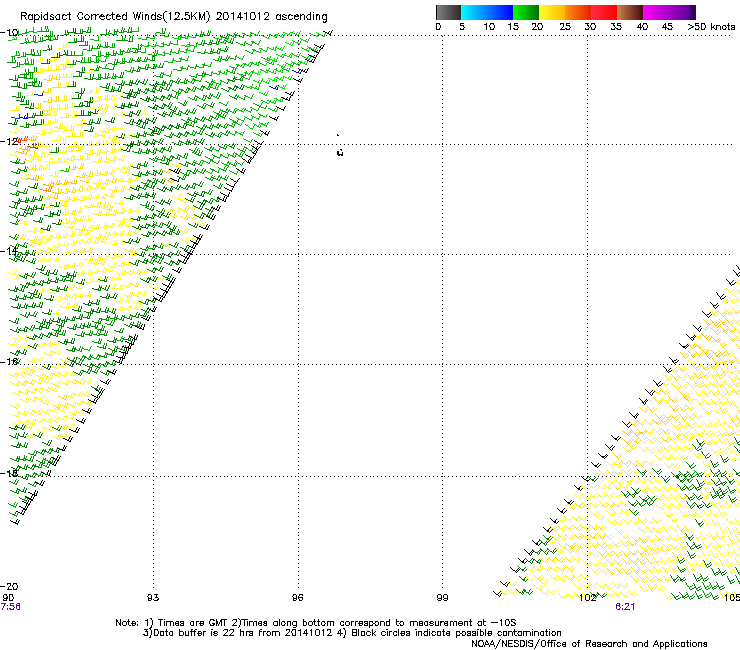Click note 'Black circles indicate possible contamination'
This screenshot has height=650, width=740.
[456, 633]
